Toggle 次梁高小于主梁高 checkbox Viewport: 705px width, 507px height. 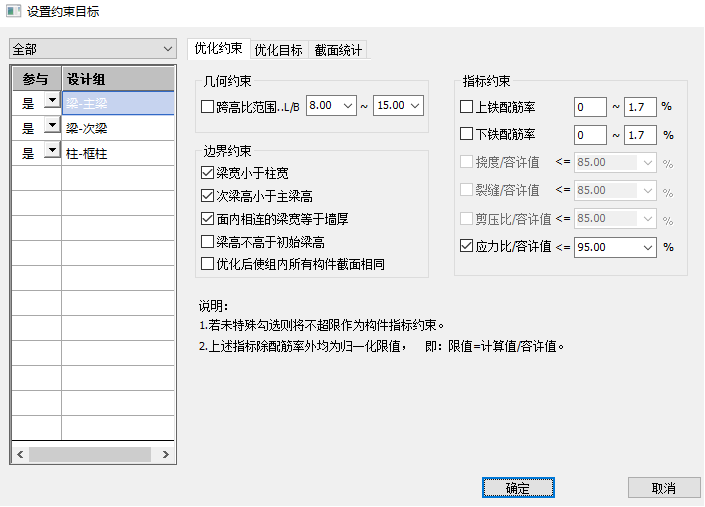(208, 196)
